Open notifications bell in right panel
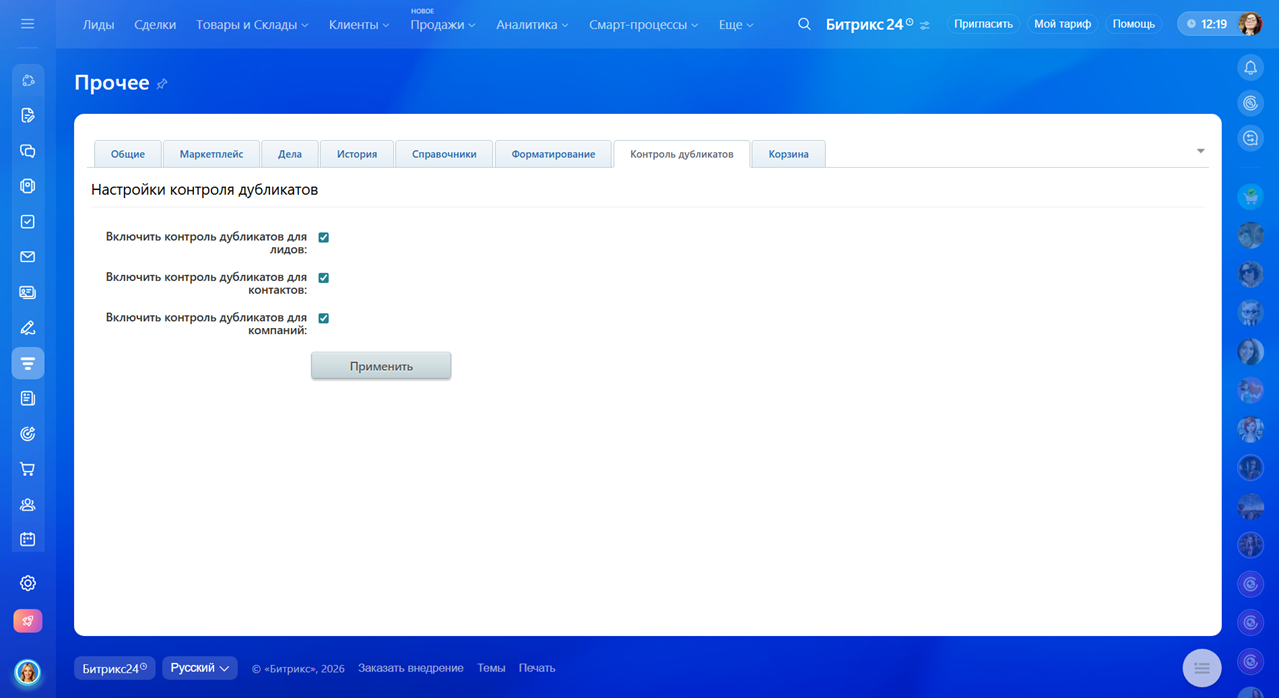This screenshot has width=1279, height=698. (x=1250, y=68)
